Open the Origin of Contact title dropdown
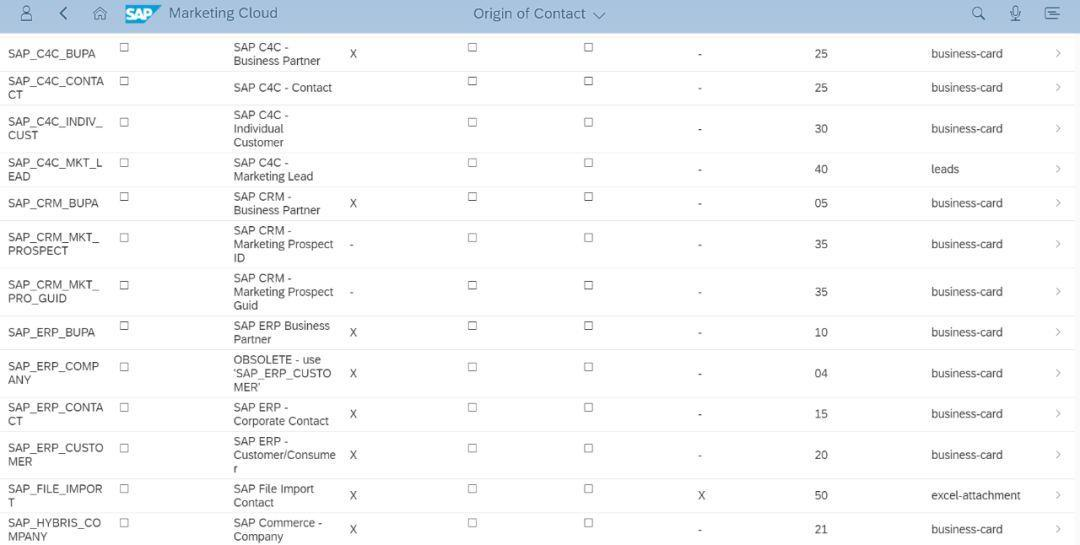 coord(539,14)
